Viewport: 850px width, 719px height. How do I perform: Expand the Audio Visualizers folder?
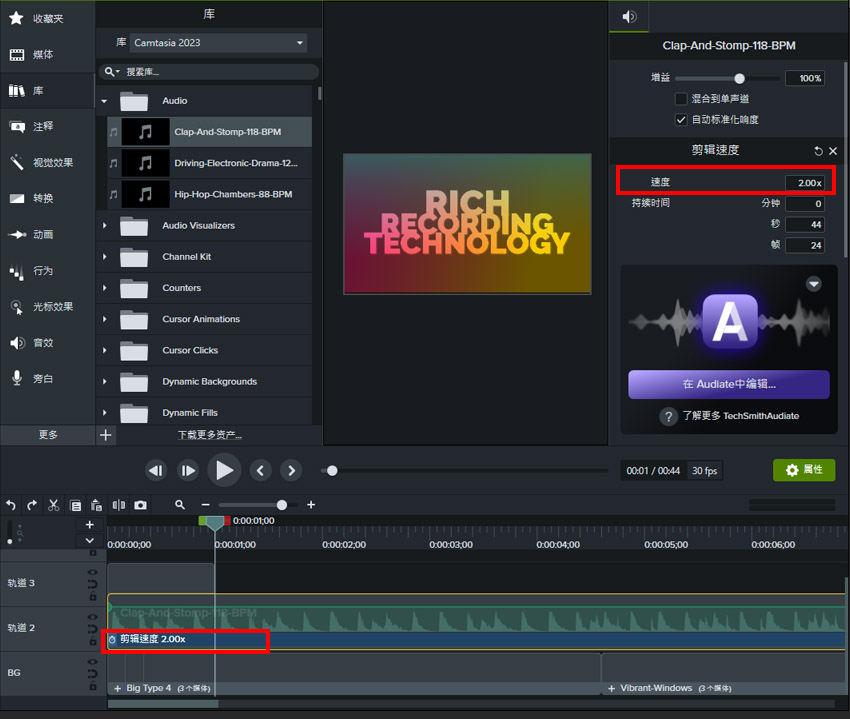(x=104, y=226)
